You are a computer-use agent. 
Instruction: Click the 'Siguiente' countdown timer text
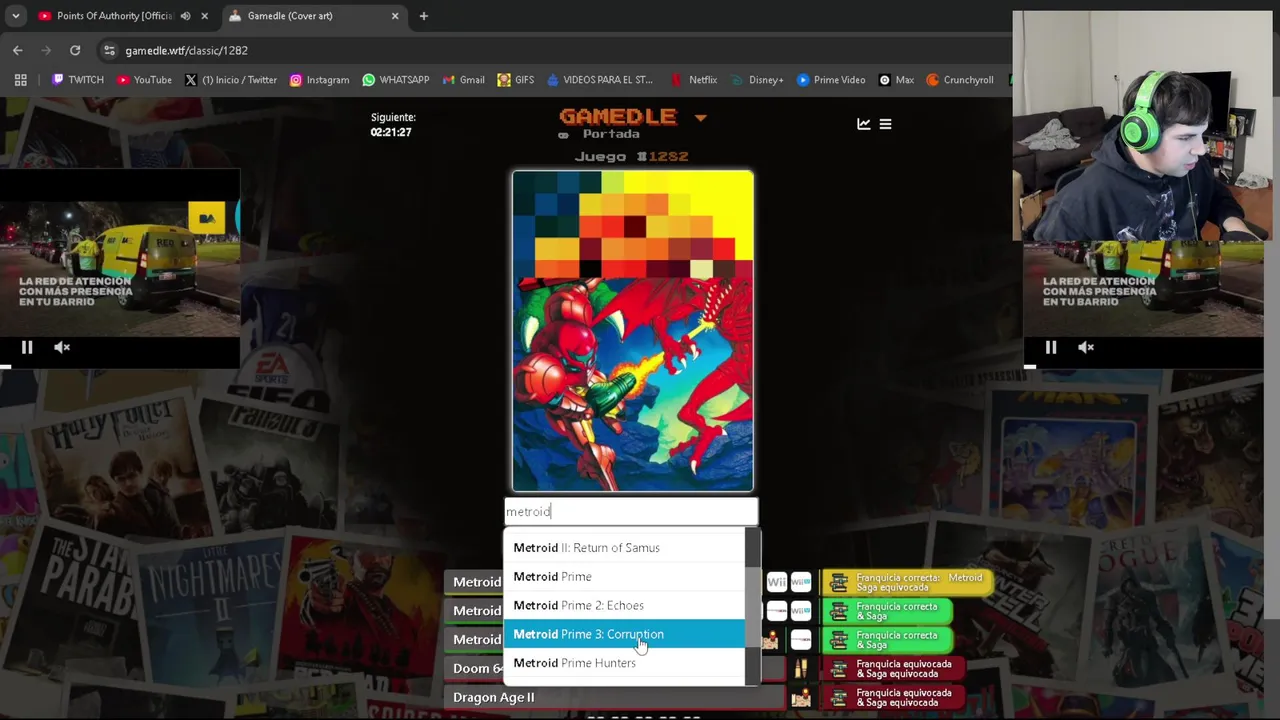point(392,124)
